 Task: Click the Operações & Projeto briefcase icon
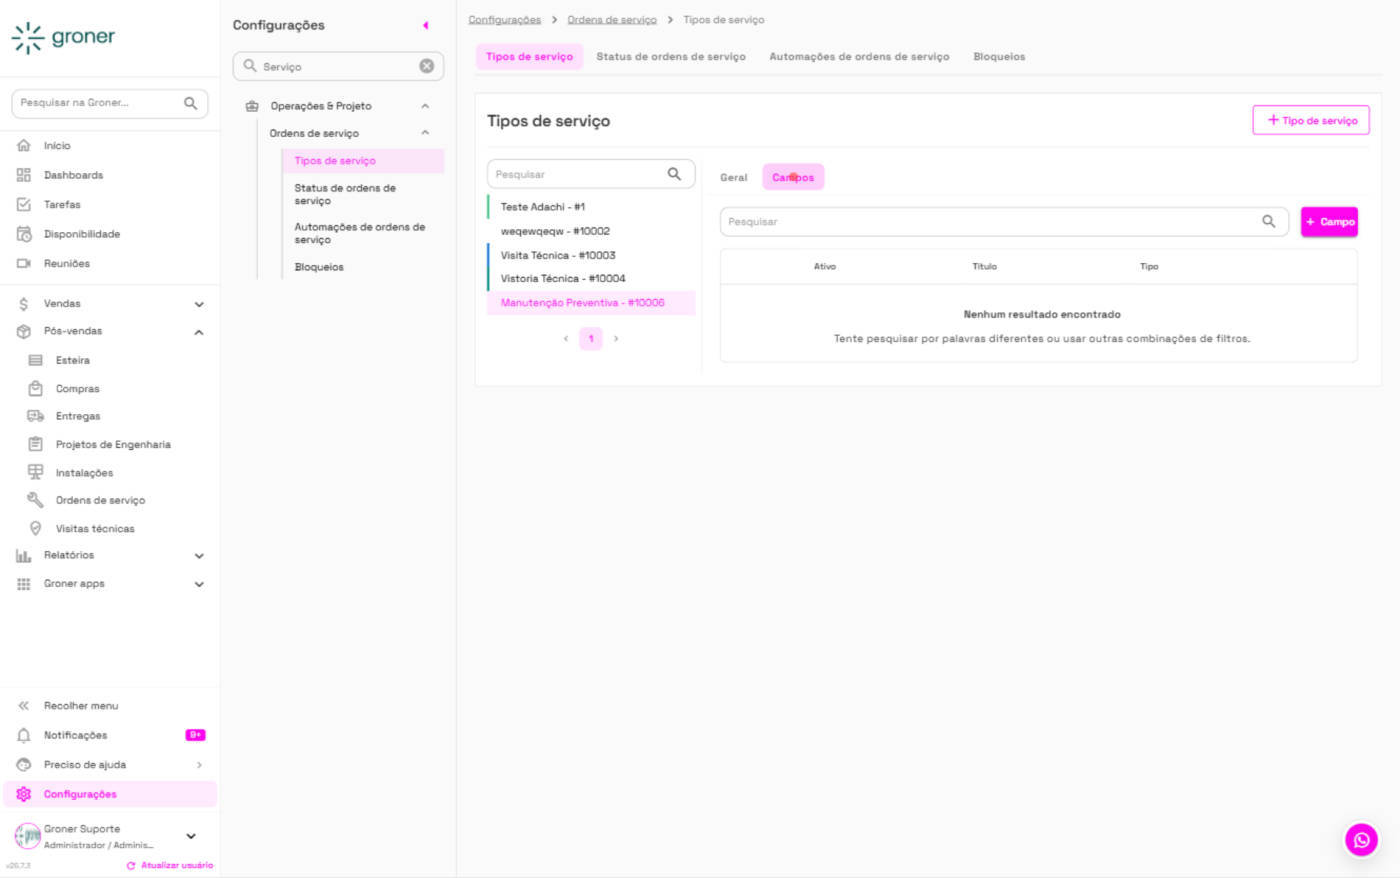[252, 106]
